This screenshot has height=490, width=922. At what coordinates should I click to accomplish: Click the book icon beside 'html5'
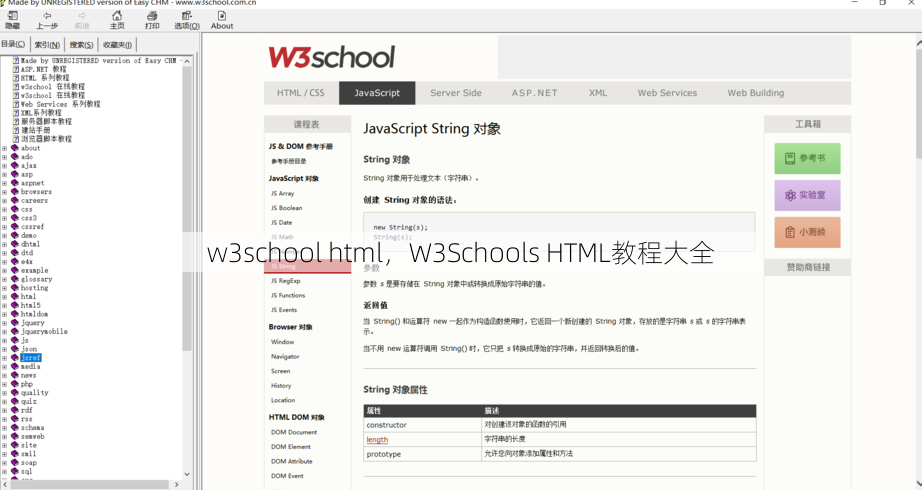(x=15, y=305)
